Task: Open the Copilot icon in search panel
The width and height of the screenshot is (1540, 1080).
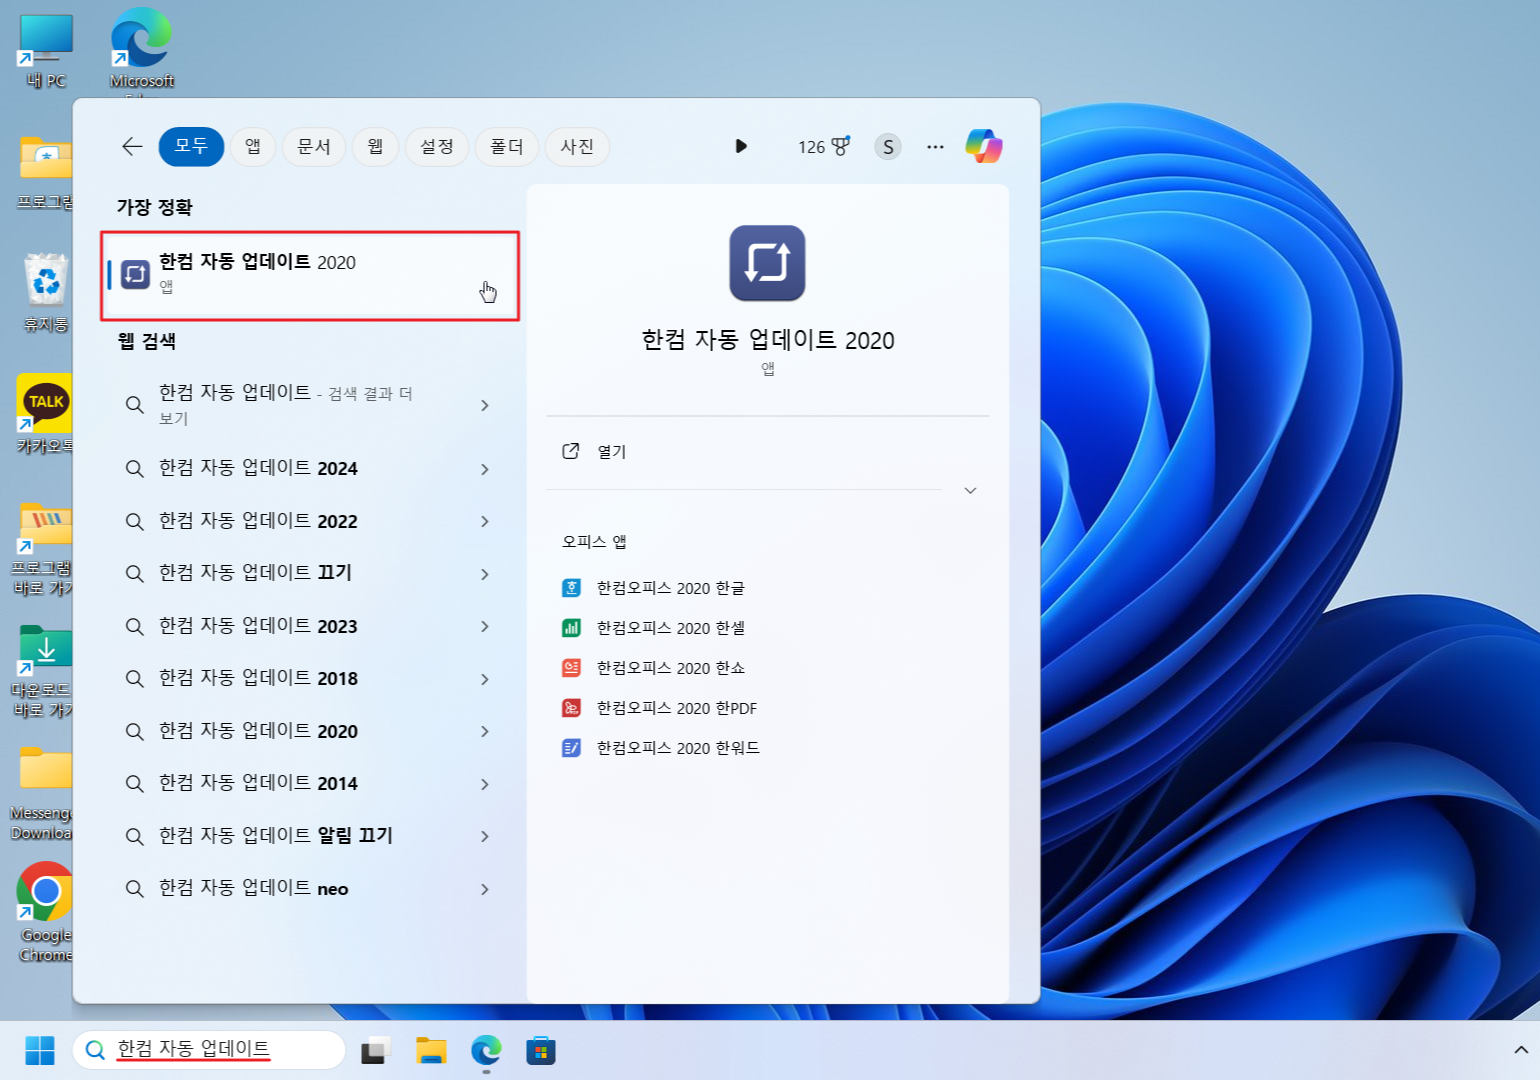Action: (x=984, y=146)
